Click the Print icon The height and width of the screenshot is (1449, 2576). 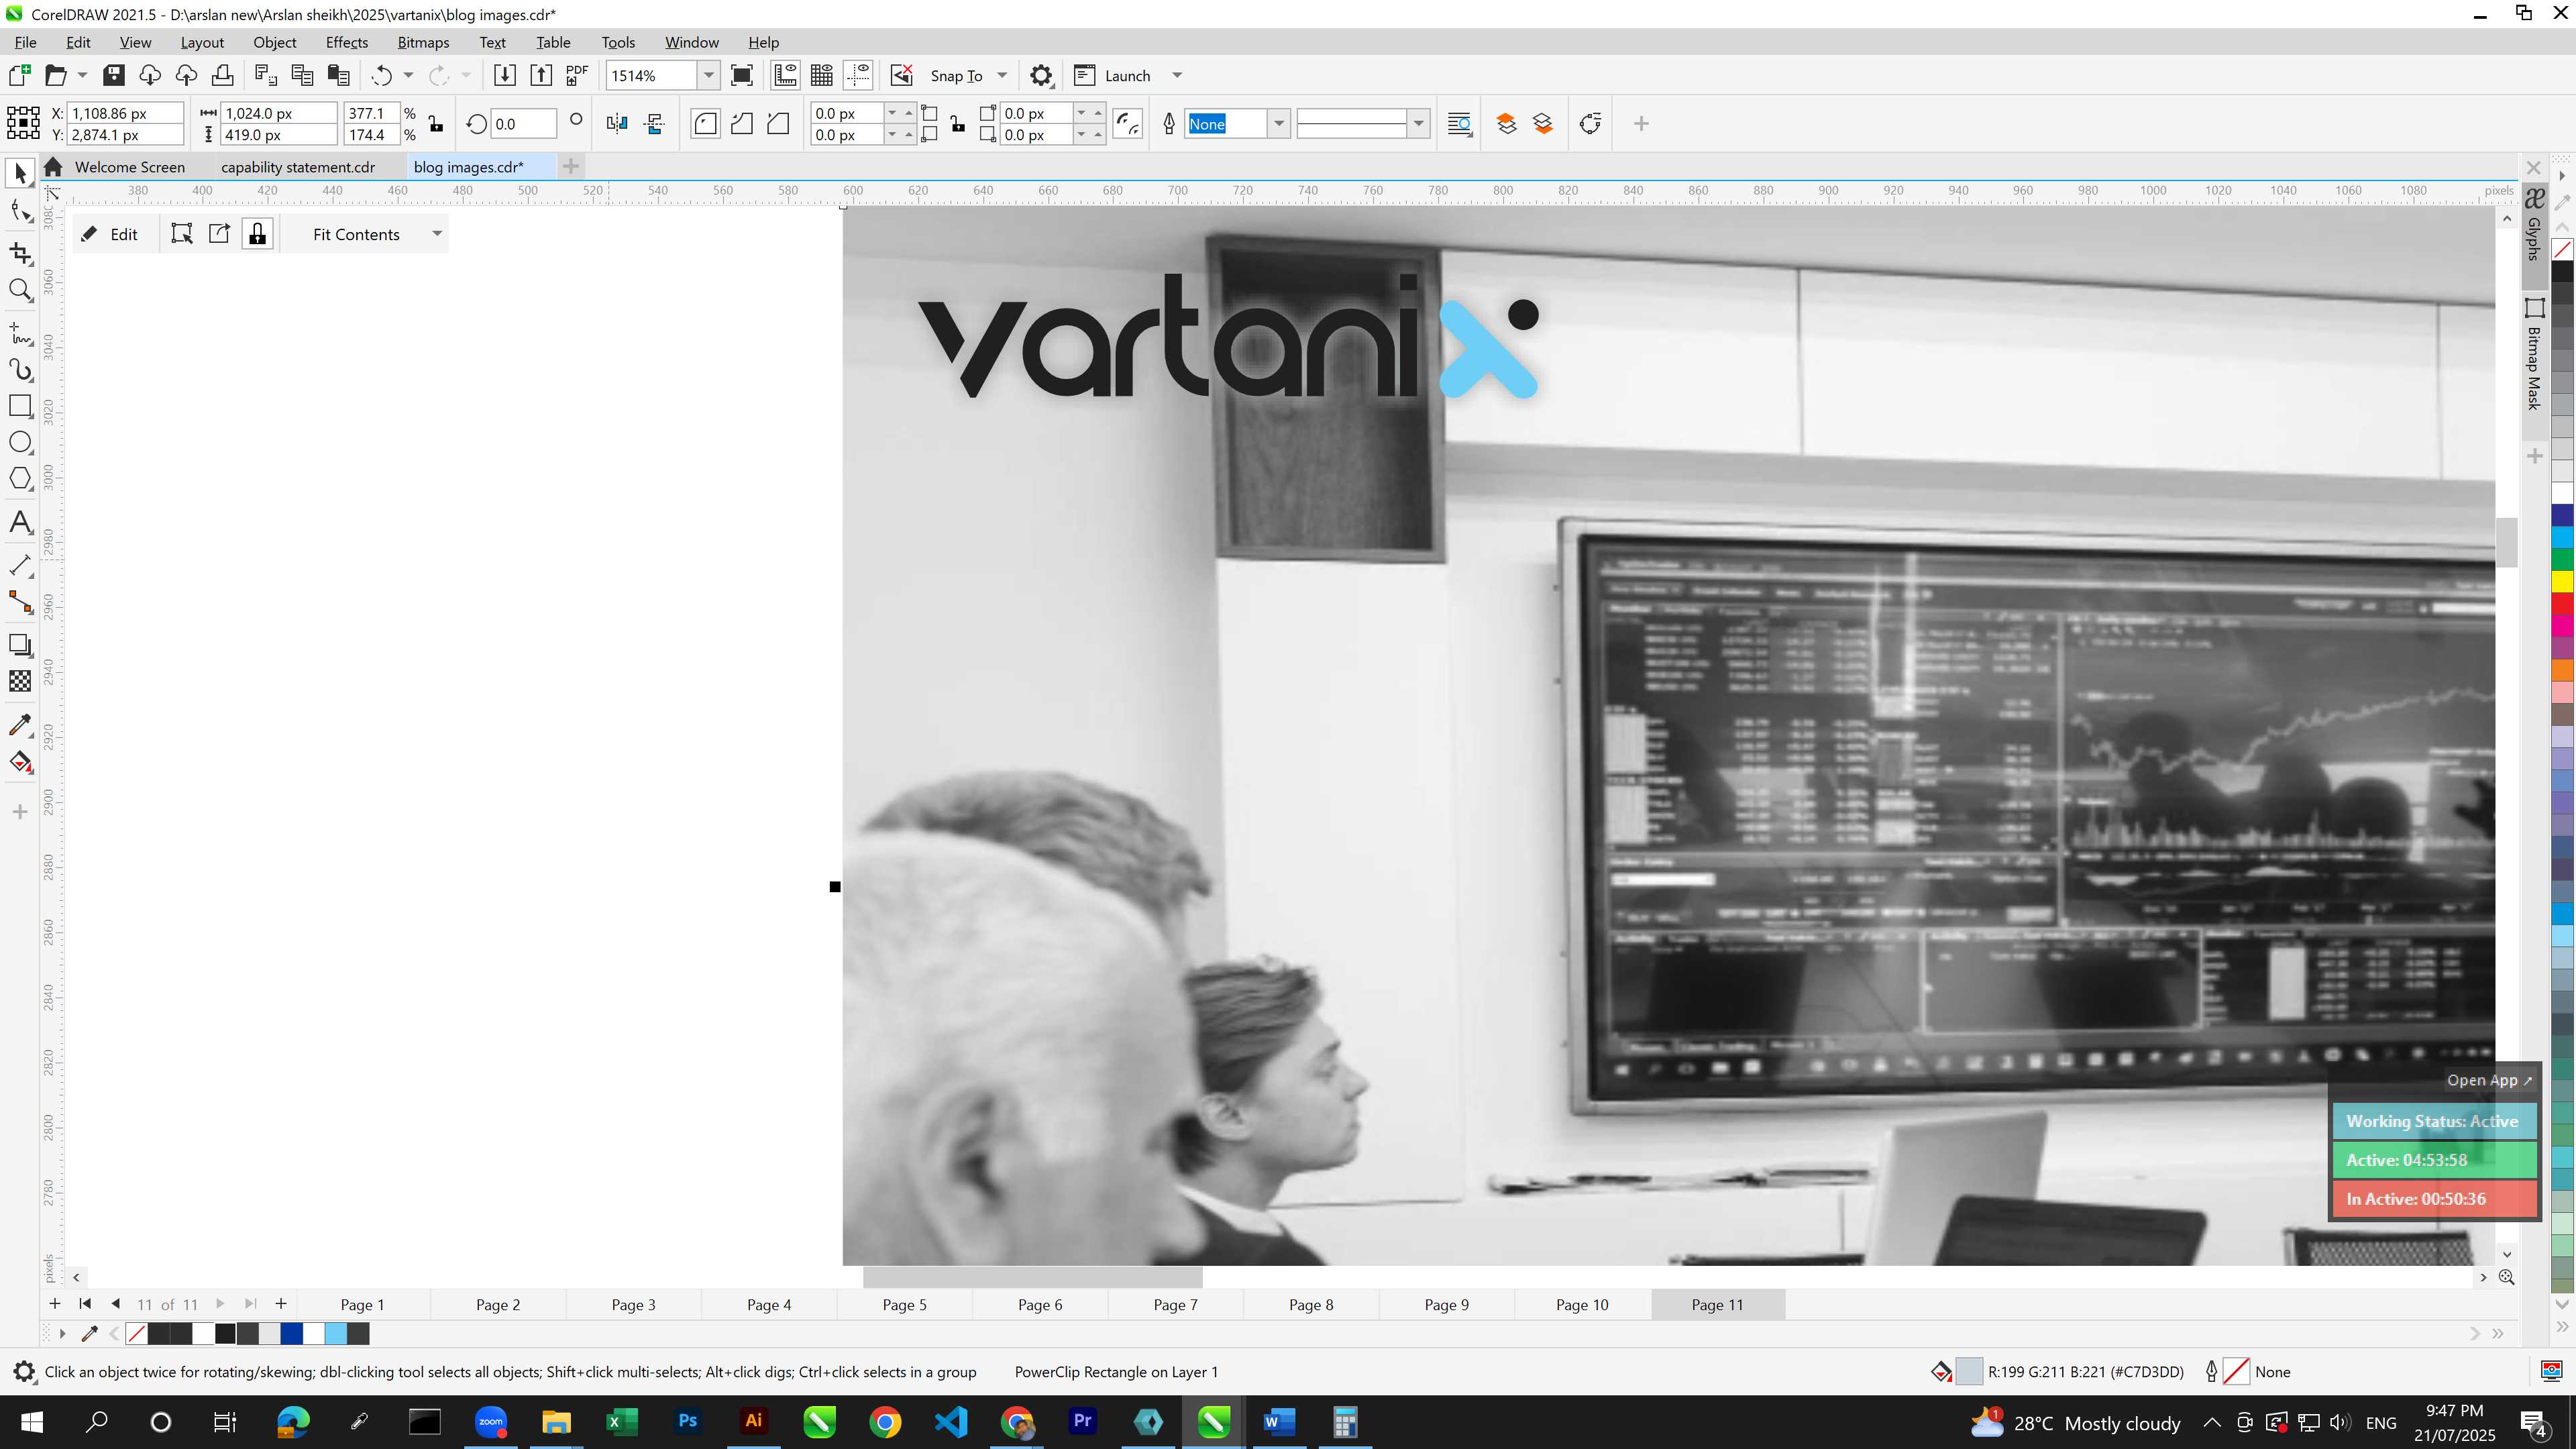(x=223, y=76)
